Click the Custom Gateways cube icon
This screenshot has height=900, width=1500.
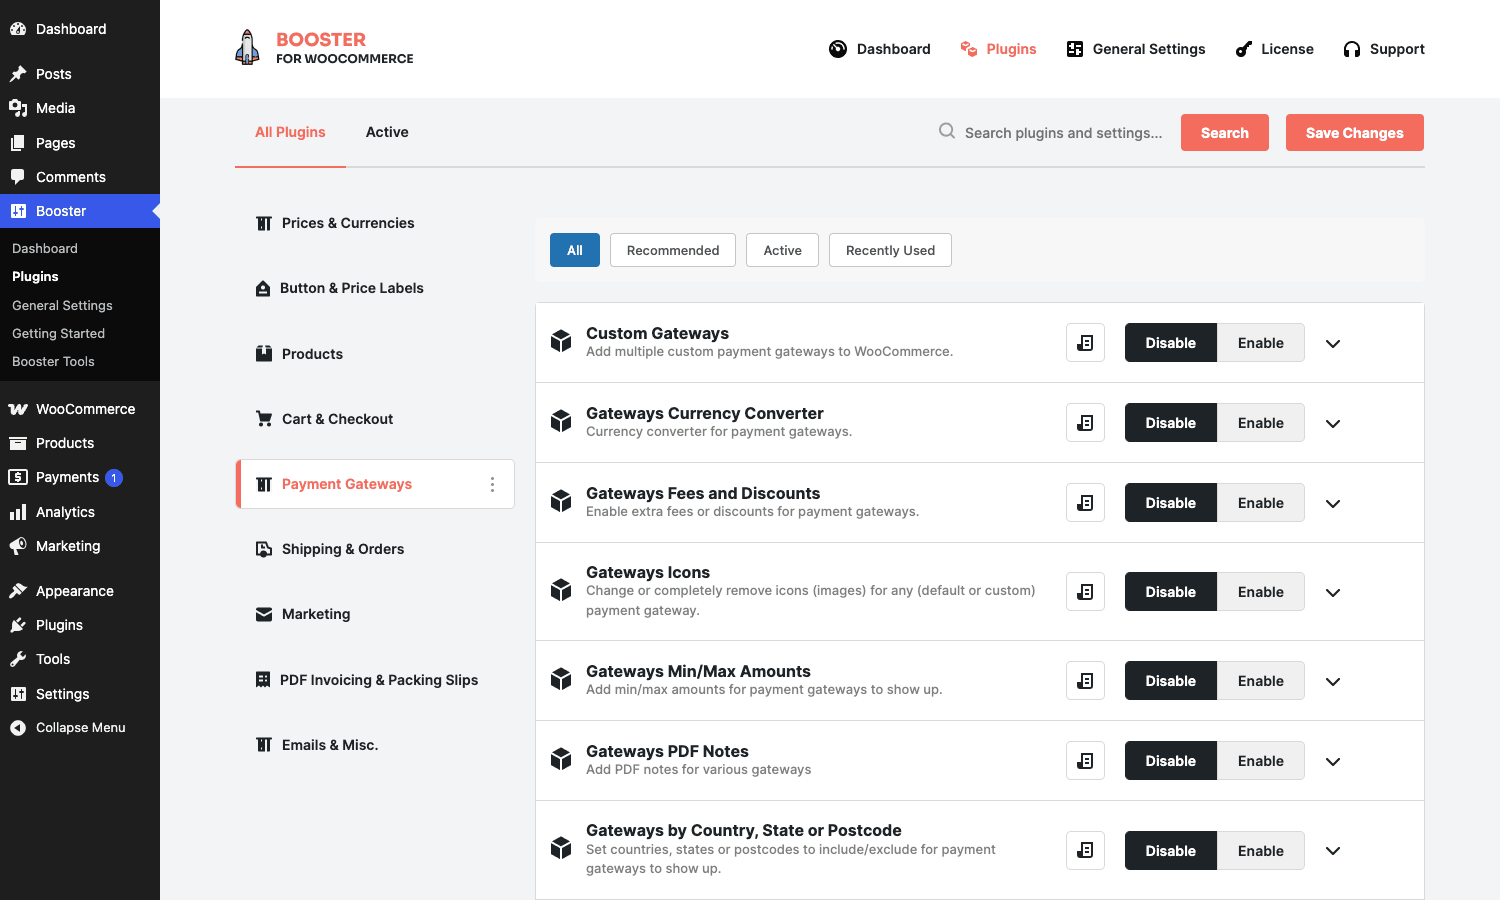coord(561,341)
